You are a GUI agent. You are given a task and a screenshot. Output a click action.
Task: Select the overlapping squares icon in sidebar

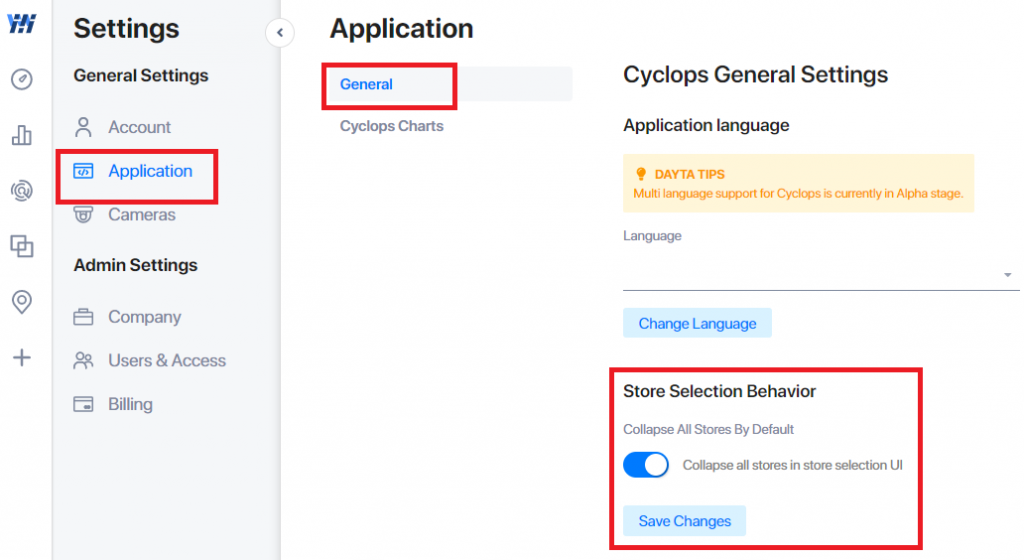(22, 246)
